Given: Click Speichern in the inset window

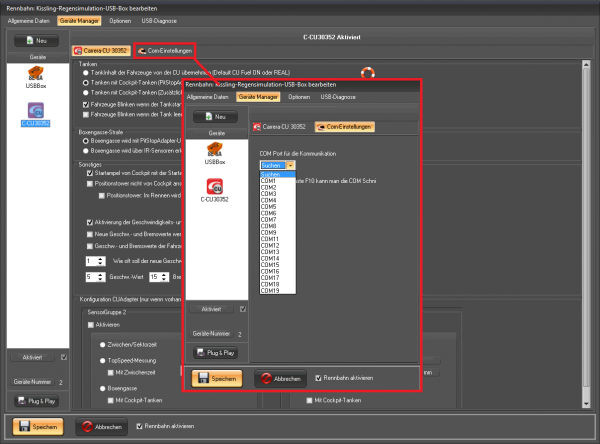Looking at the screenshot, I should click(x=217, y=379).
